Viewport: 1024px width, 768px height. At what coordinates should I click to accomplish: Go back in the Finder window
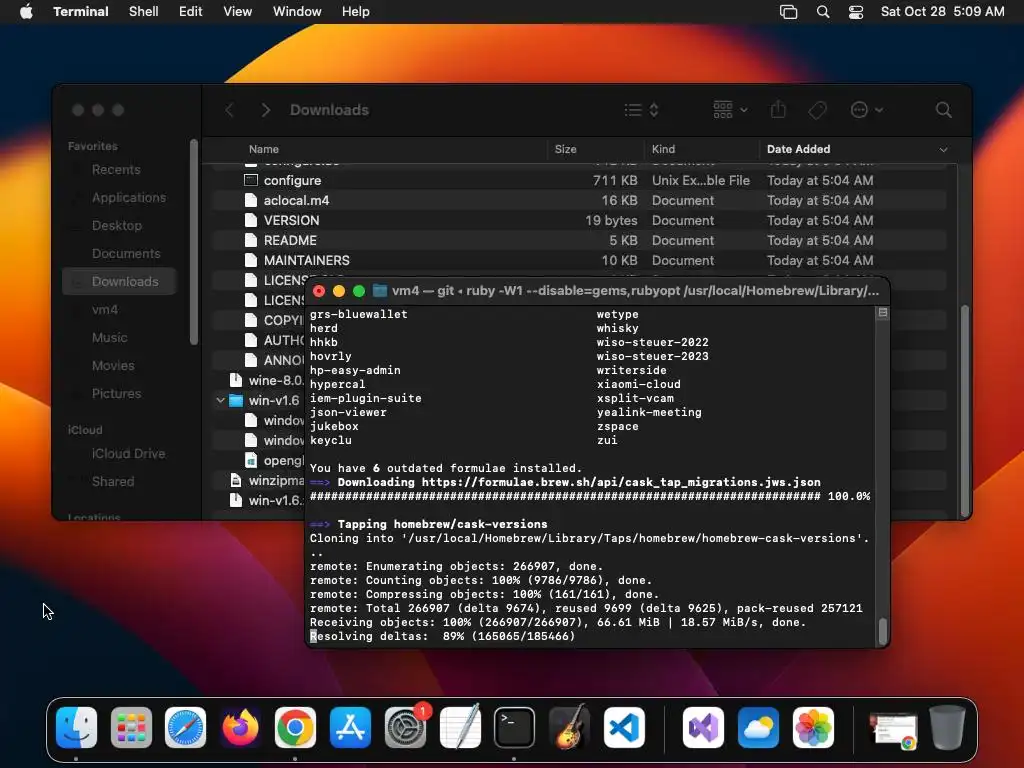click(229, 110)
